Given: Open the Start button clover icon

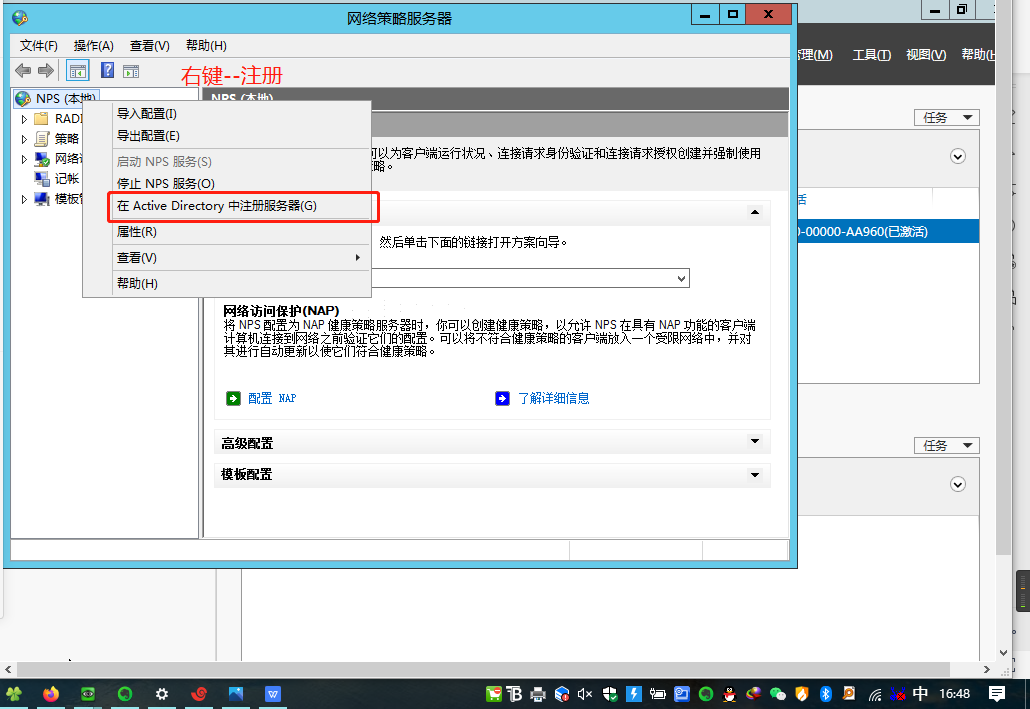Looking at the screenshot, I should pos(14,694).
